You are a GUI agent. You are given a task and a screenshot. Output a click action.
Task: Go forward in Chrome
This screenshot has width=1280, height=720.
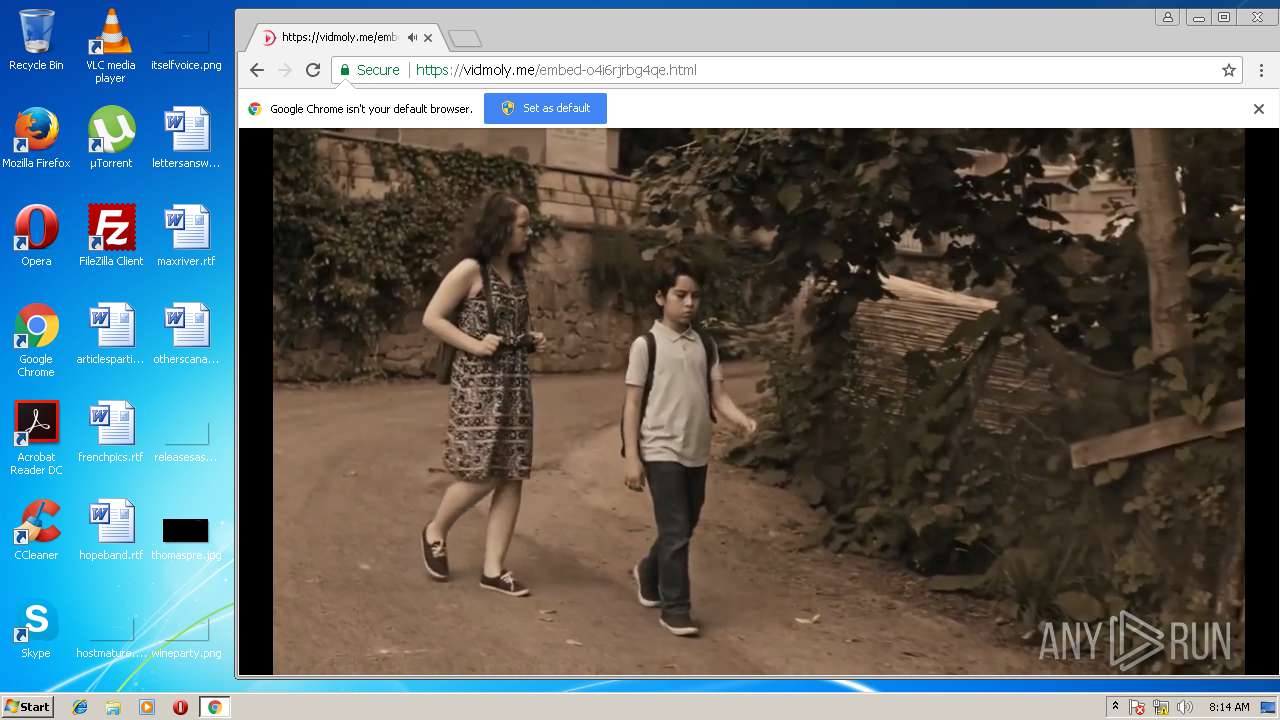tap(285, 70)
